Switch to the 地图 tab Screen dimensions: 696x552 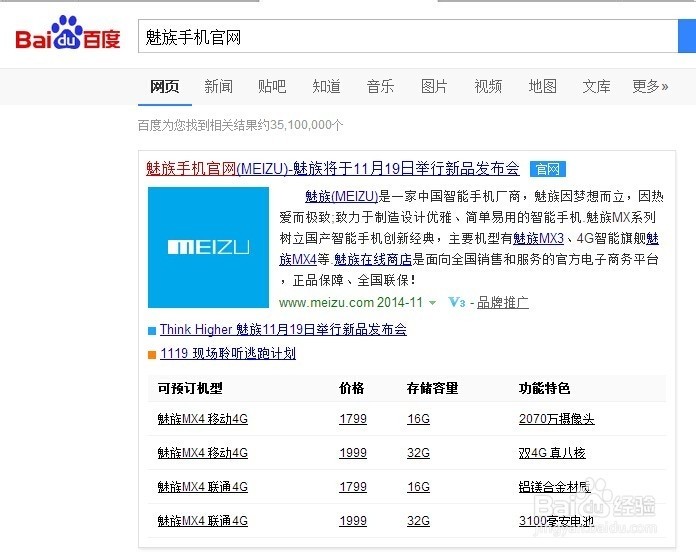pos(542,86)
